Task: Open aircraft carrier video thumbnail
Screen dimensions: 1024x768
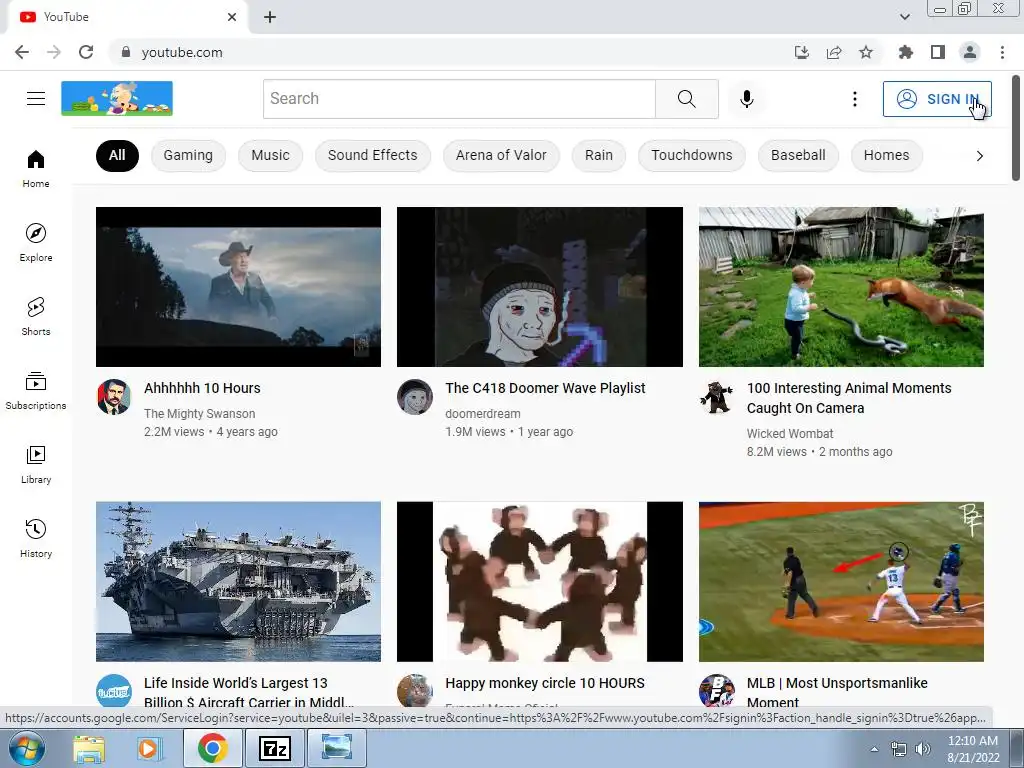Action: pos(238,581)
